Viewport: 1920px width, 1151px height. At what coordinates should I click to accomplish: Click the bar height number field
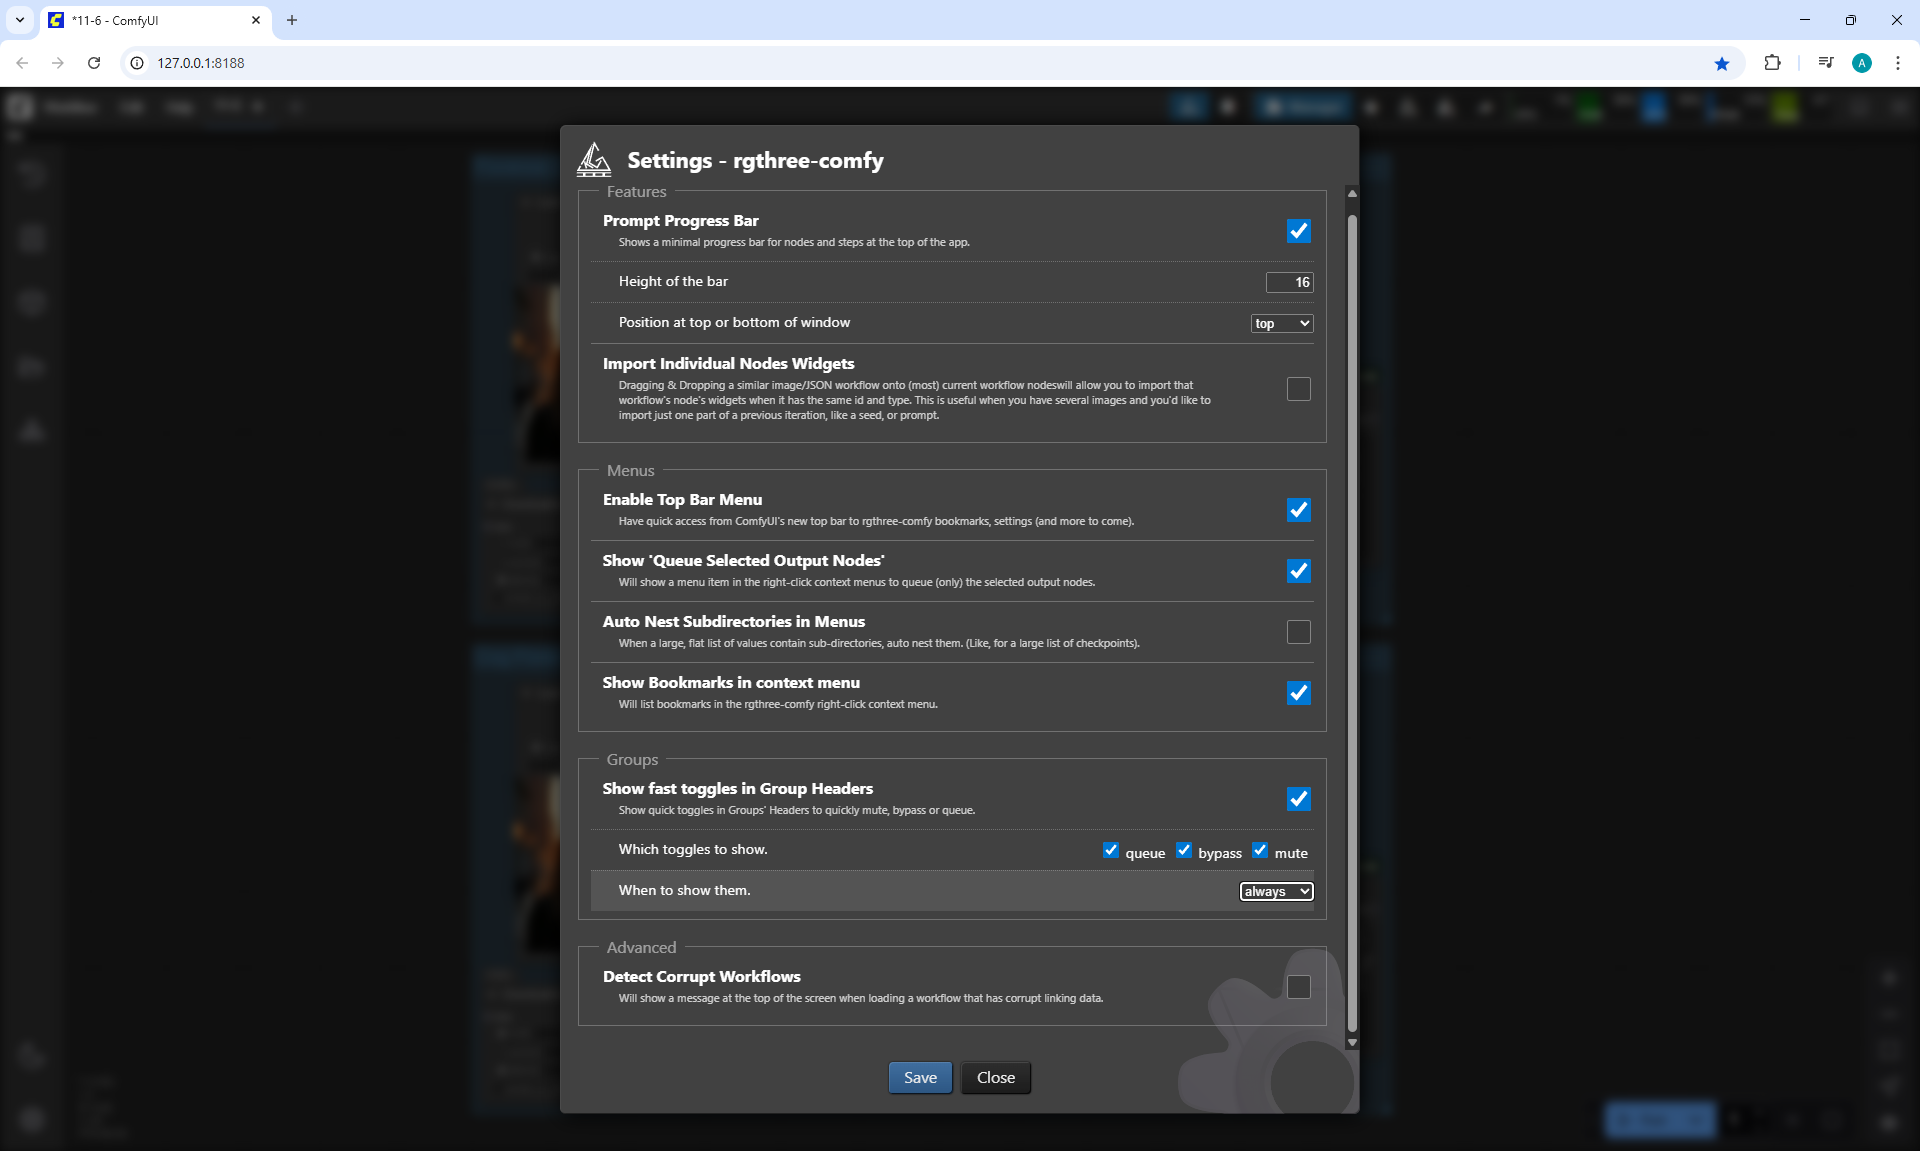[x=1289, y=282]
